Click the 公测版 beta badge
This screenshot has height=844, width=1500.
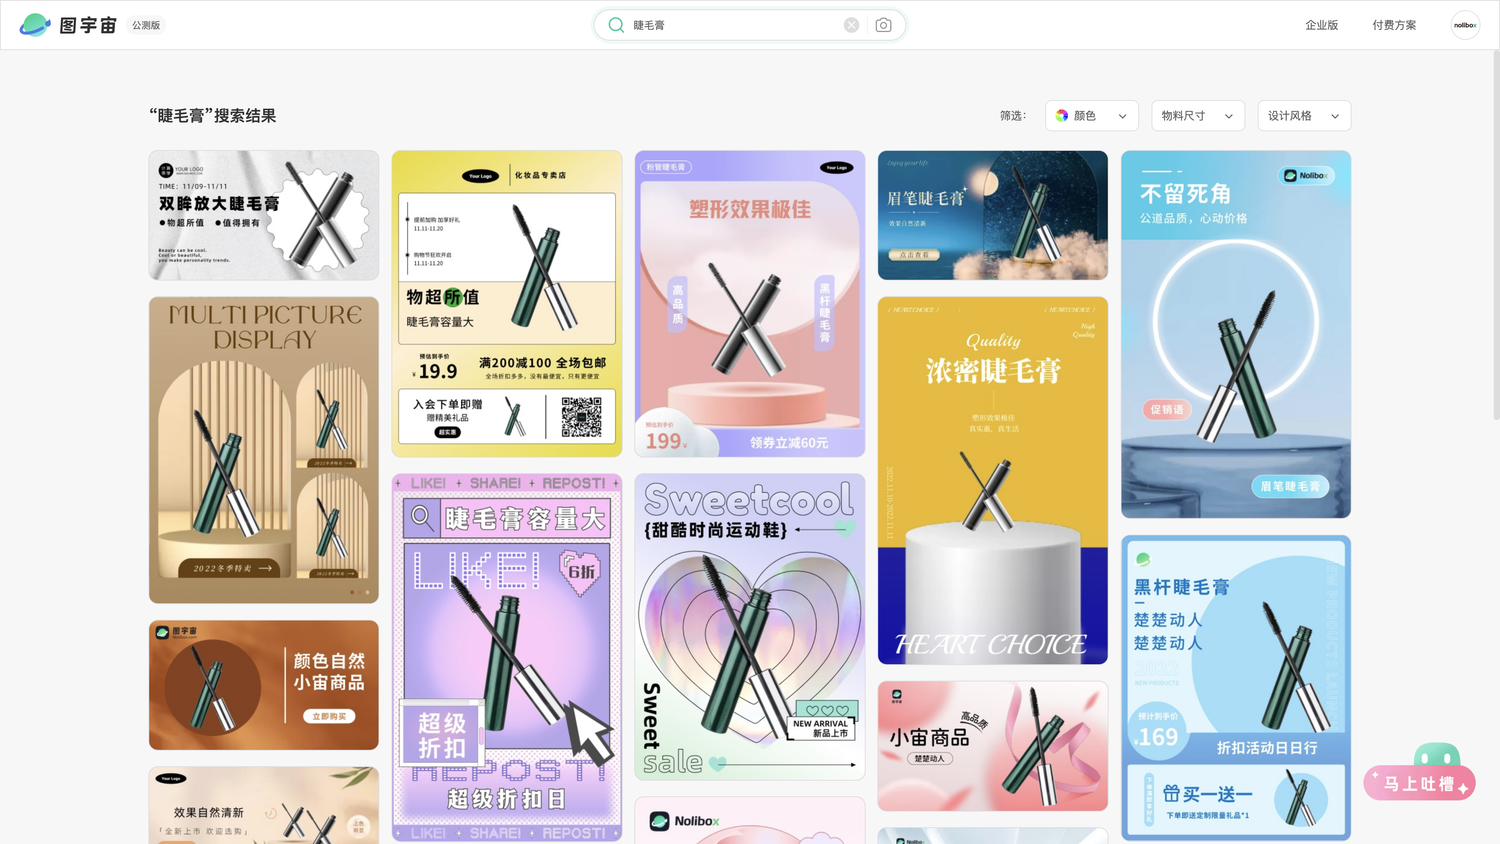(x=146, y=25)
